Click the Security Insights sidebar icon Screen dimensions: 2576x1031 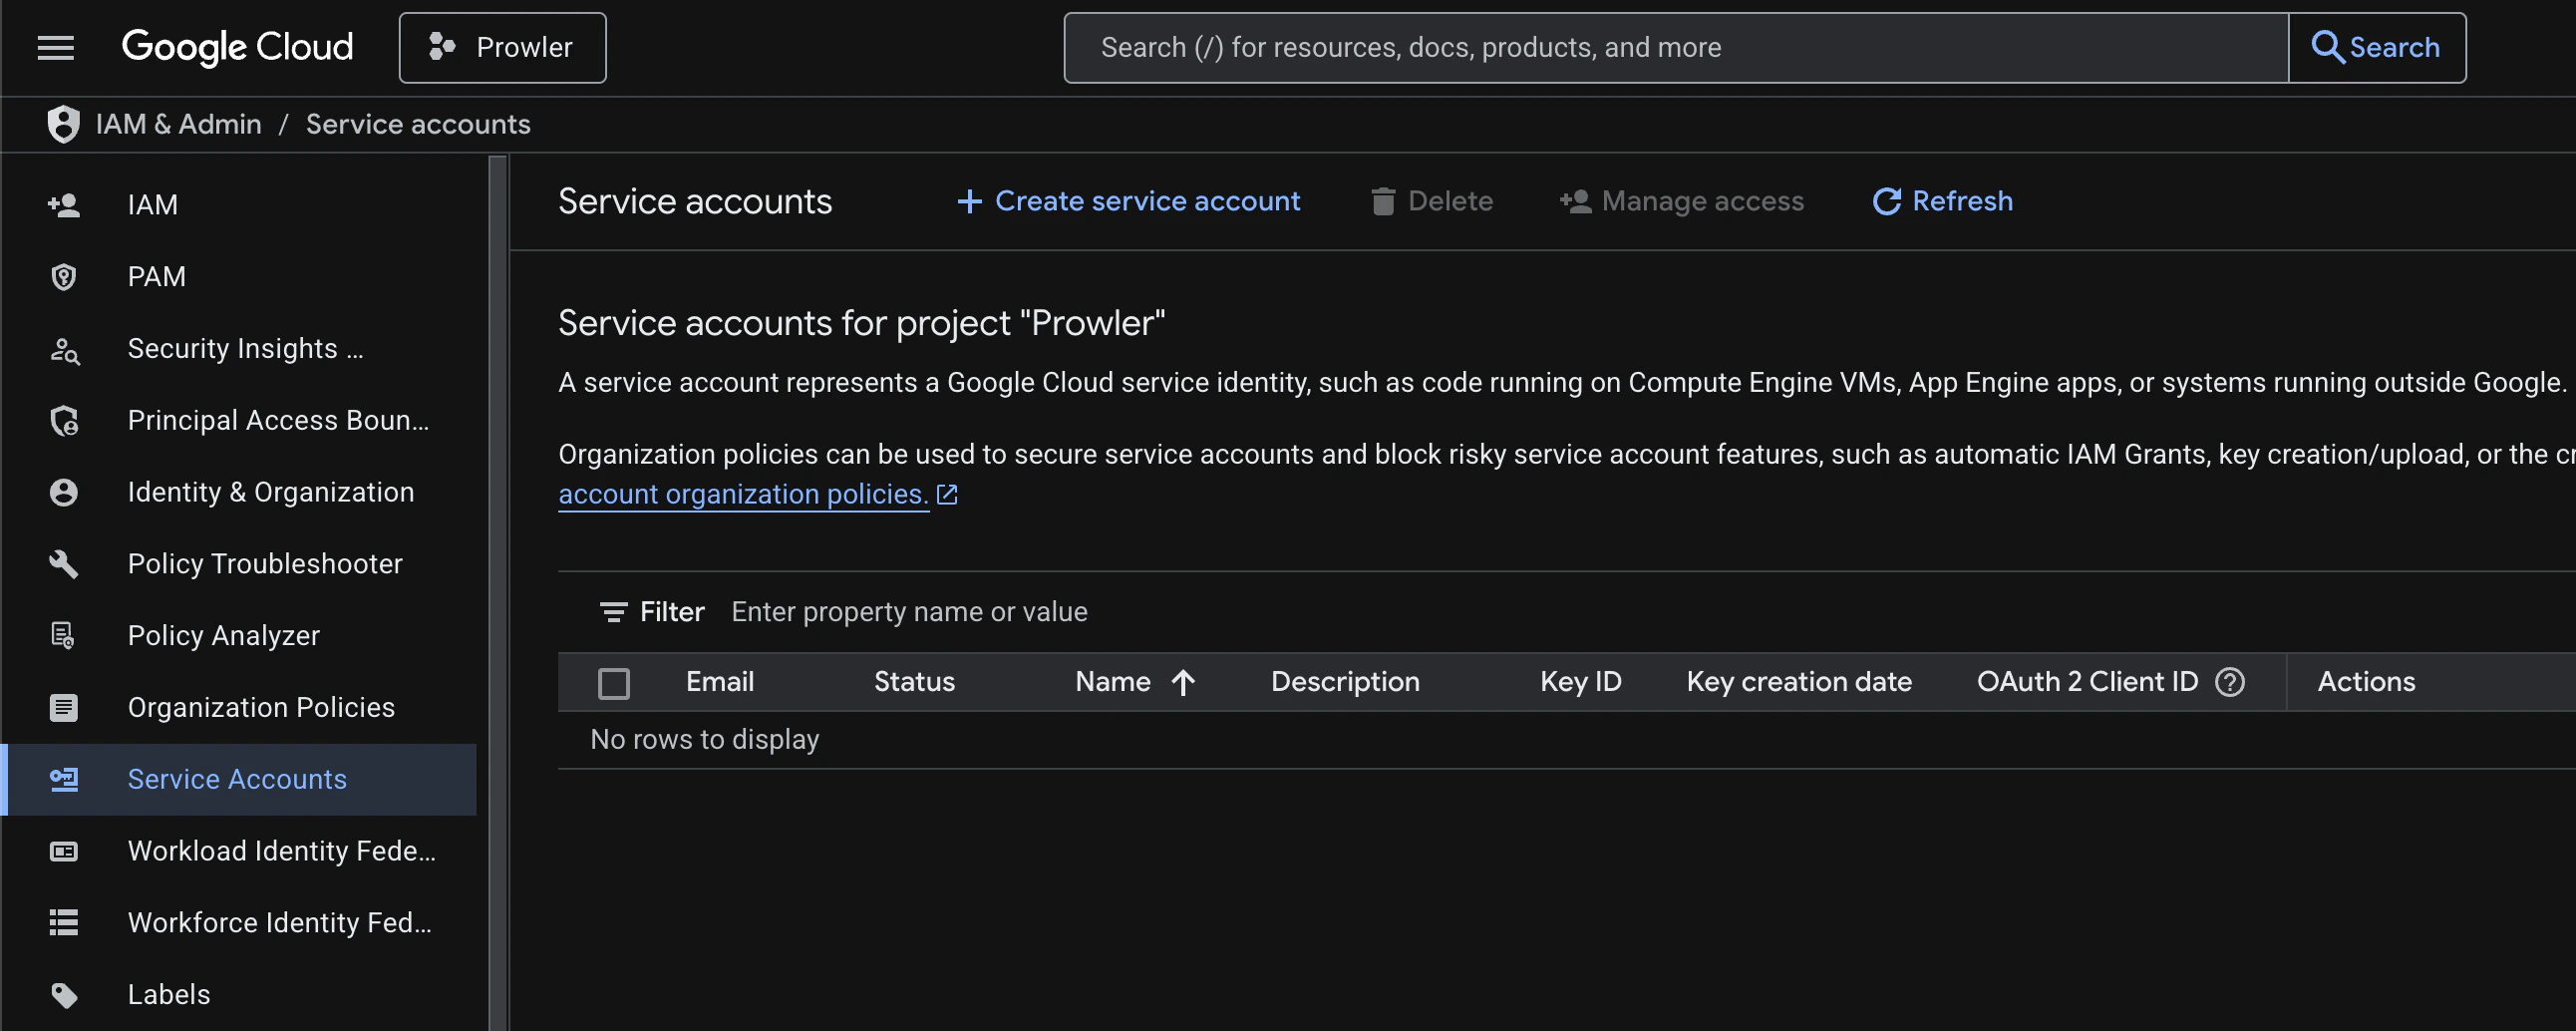(63, 349)
